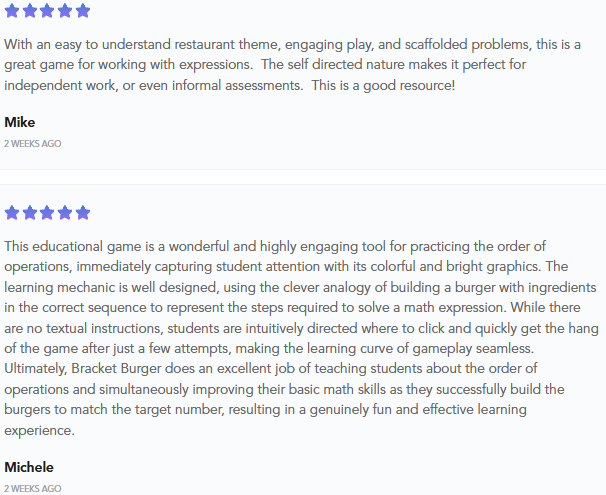Click the fourth star in Michele's review rating
This screenshot has height=495, width=606.
click(x=65, y=213)
